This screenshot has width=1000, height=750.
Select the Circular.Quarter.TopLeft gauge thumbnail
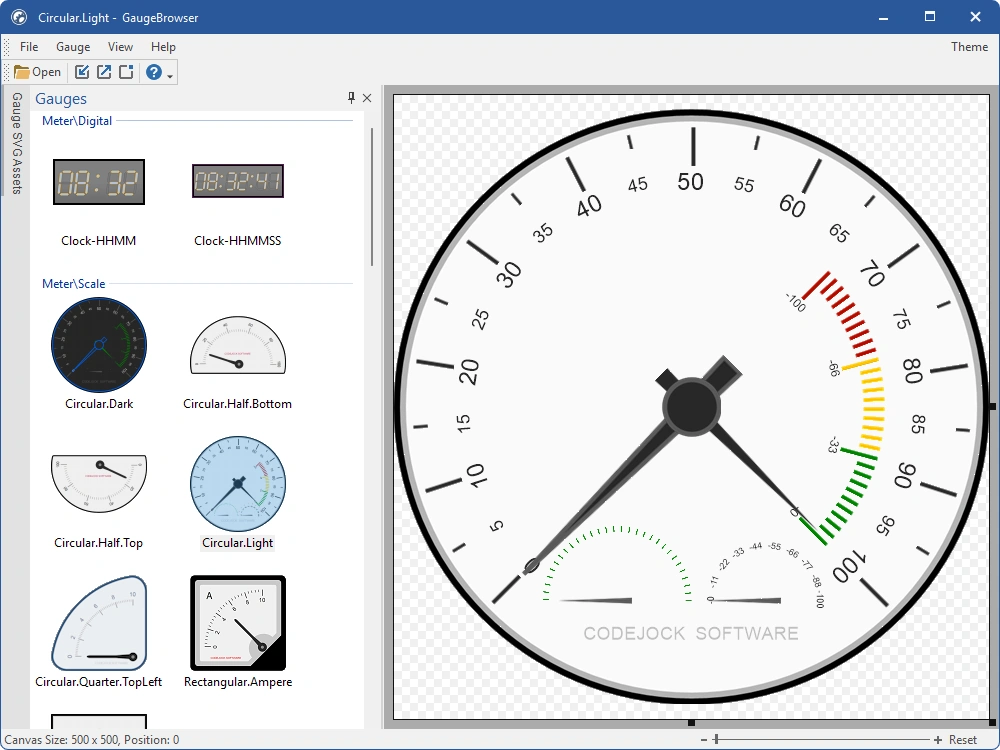coord(99,623)
